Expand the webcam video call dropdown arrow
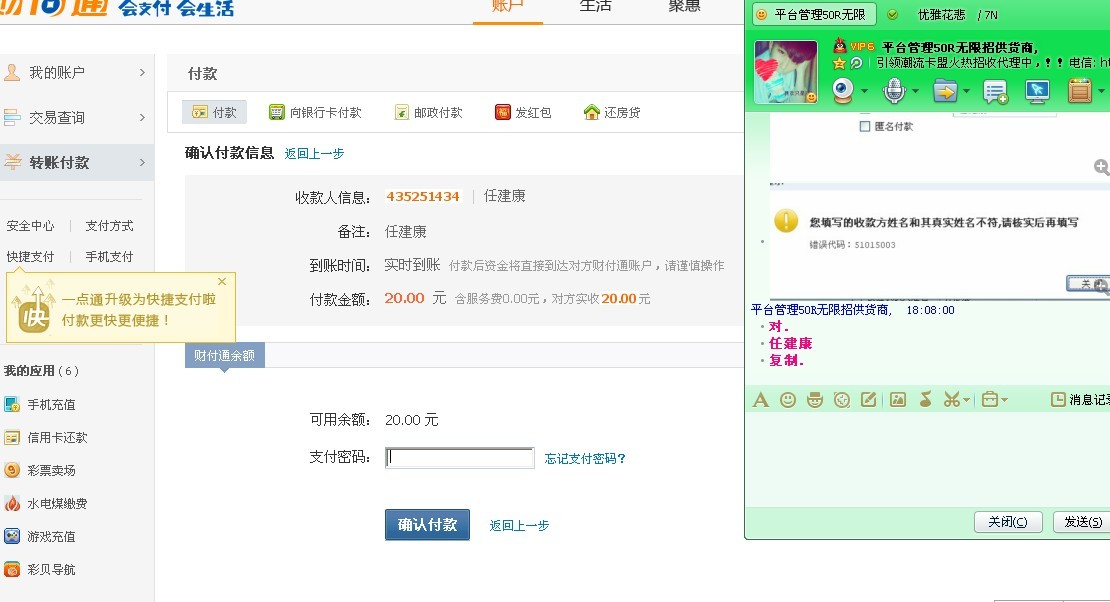 coord(864,91)
